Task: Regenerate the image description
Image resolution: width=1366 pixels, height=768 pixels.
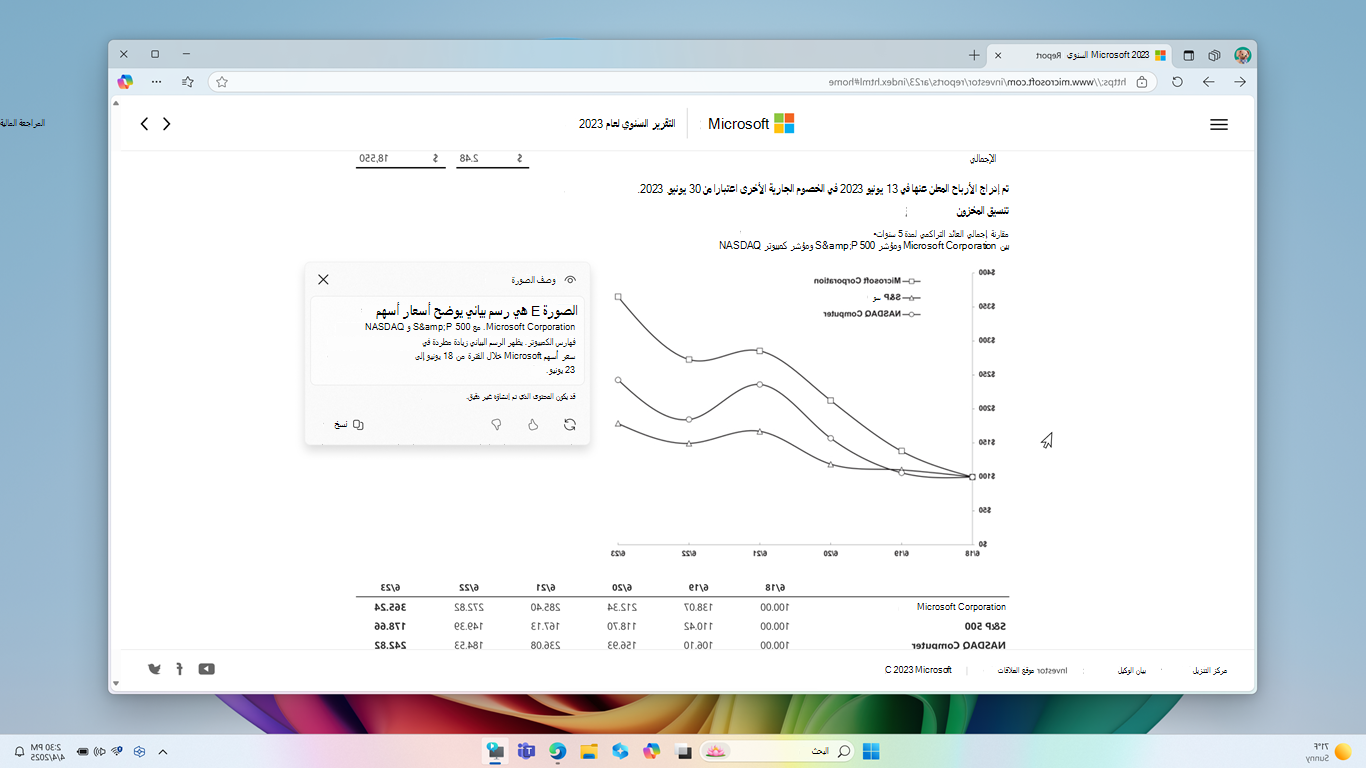Action: coord(570,424)
